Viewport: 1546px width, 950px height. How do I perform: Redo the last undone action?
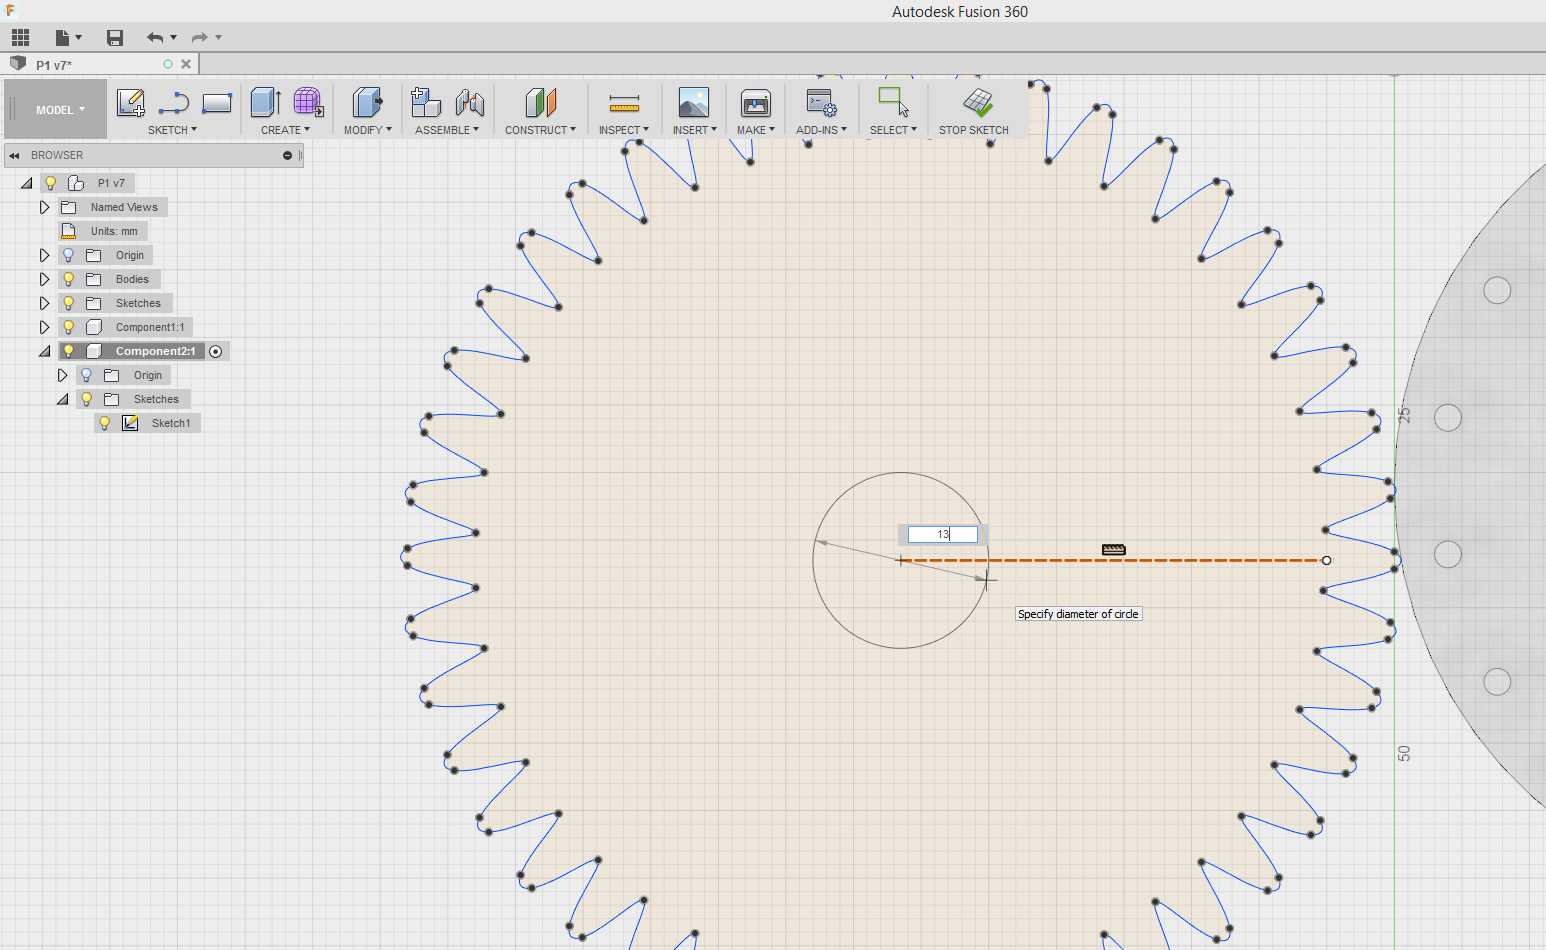pyautogui.click(x=200, y=38)
